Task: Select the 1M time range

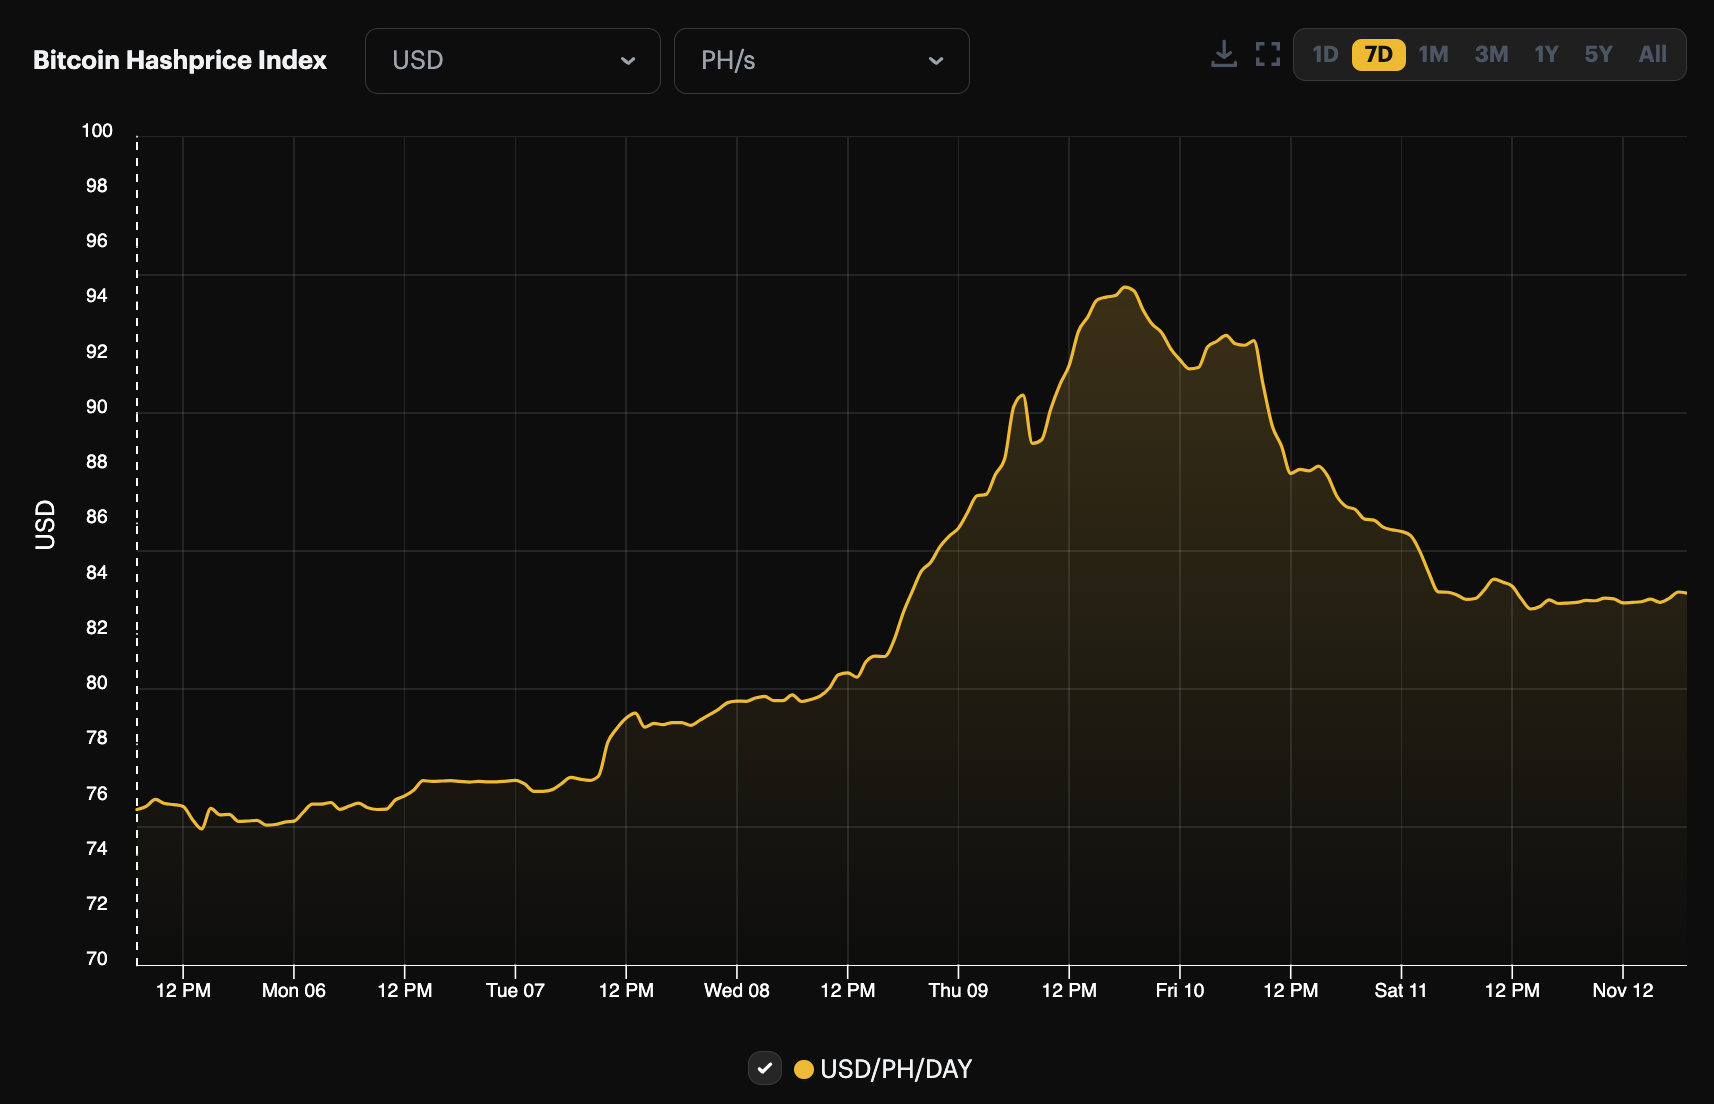Action: 1433,55
